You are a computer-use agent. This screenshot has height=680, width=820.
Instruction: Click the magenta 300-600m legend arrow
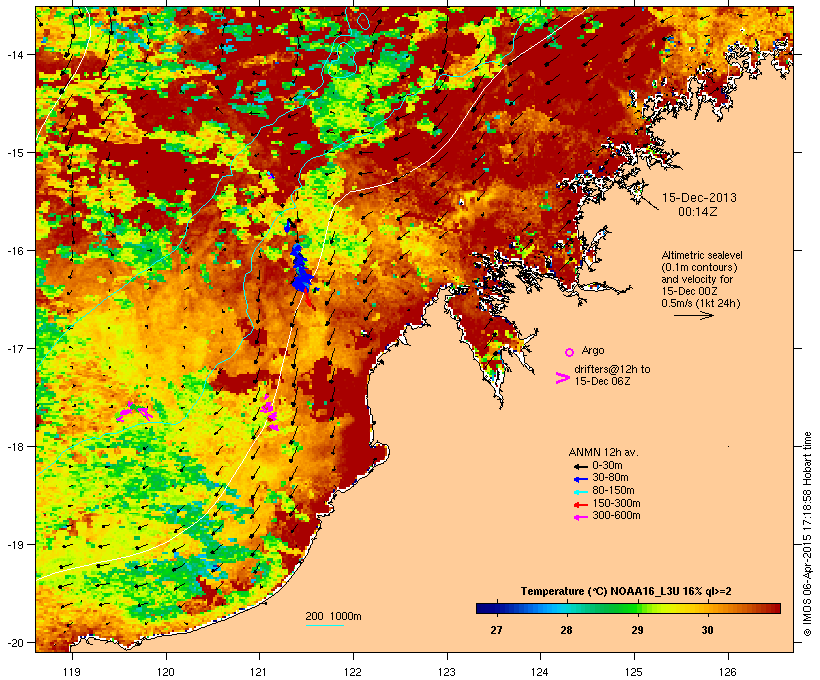tap(580, 517)
